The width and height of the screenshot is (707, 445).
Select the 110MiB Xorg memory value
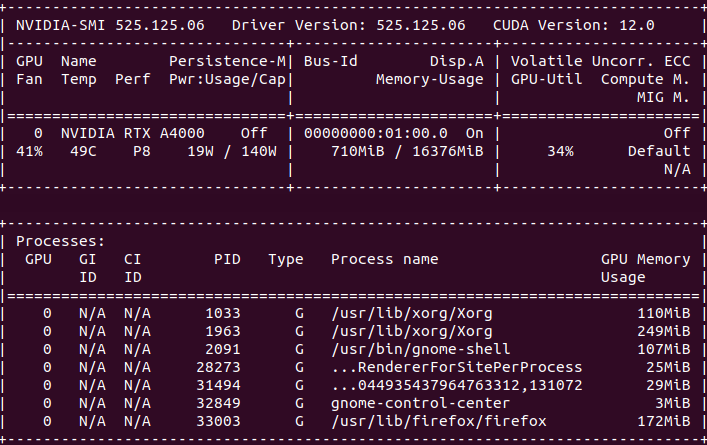(x=664, y=313)
